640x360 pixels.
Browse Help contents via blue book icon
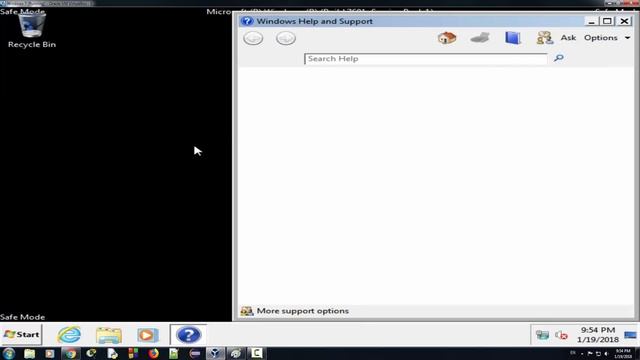(513, 38)
